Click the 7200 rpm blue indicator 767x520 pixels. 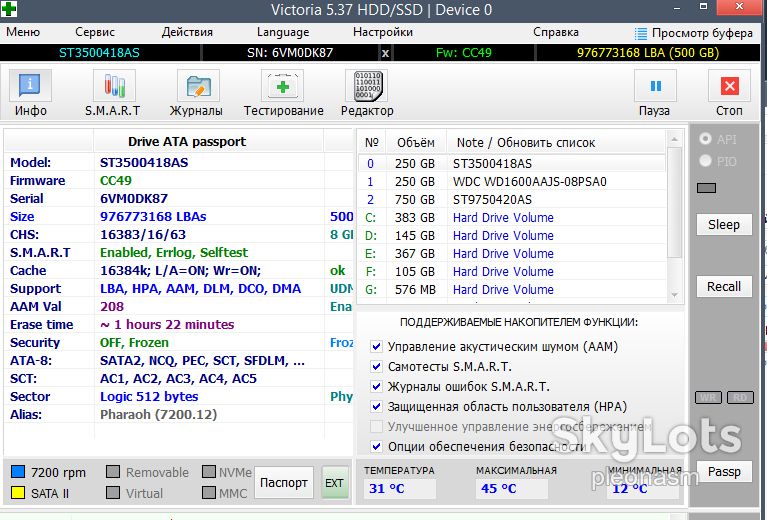click(x=18, y=472)
